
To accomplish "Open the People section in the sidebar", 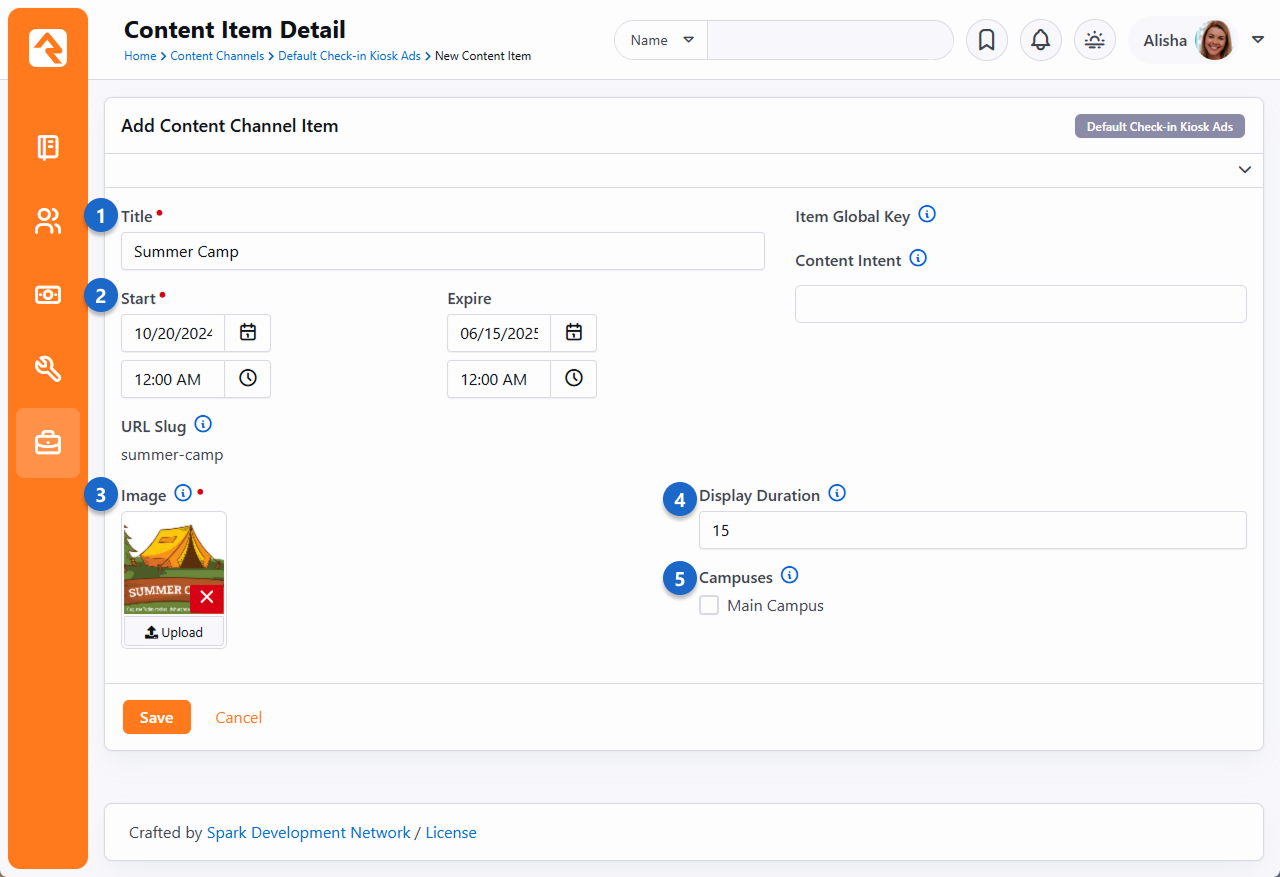I will 48,221.
